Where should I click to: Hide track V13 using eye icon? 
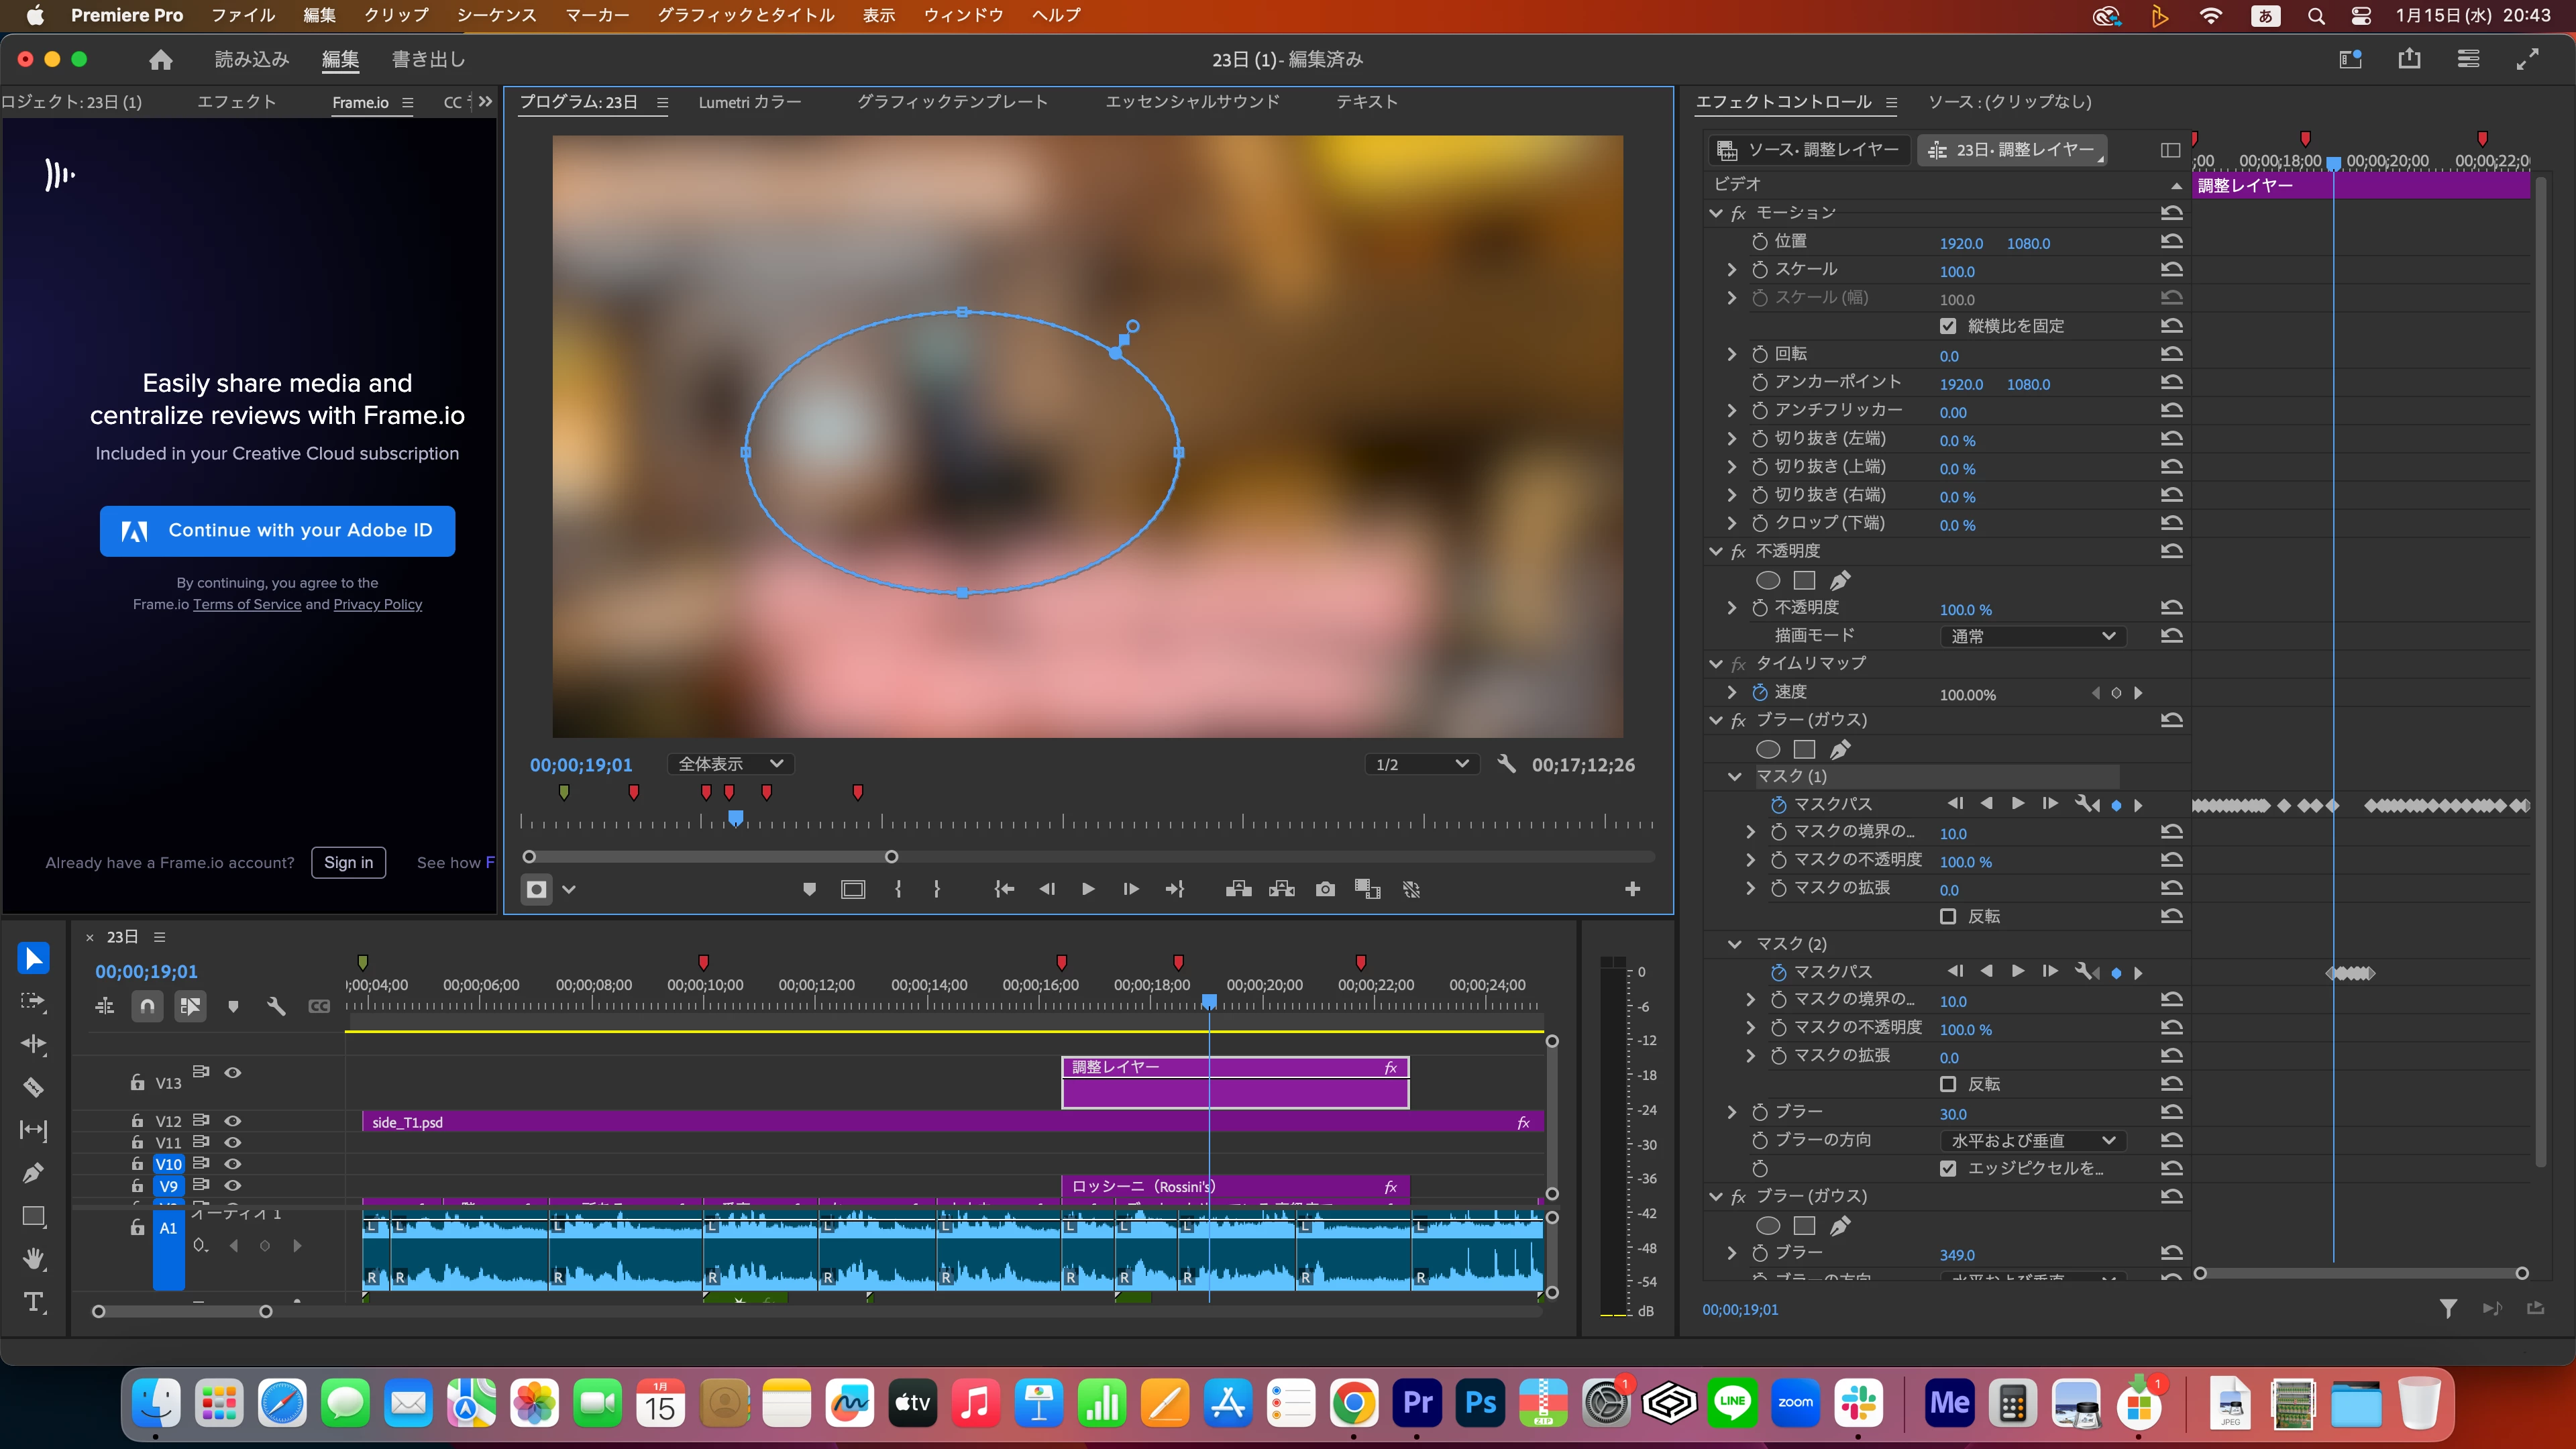pos(233,1072)
